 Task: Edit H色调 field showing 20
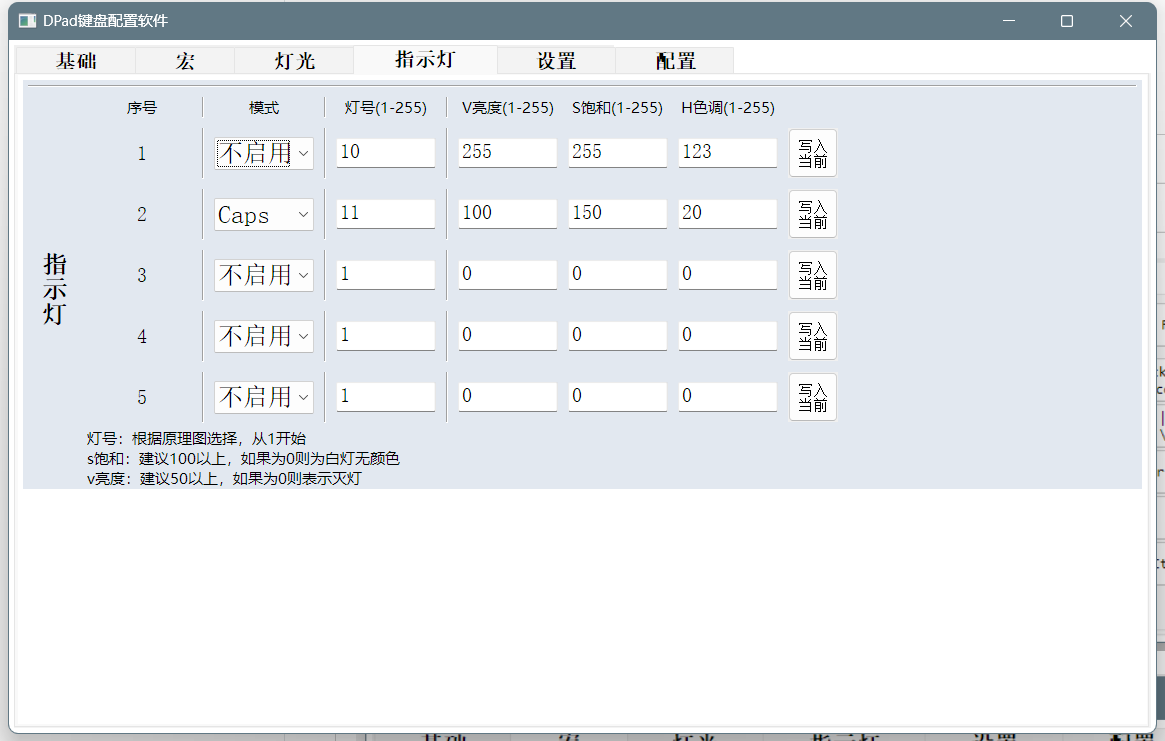727,213
